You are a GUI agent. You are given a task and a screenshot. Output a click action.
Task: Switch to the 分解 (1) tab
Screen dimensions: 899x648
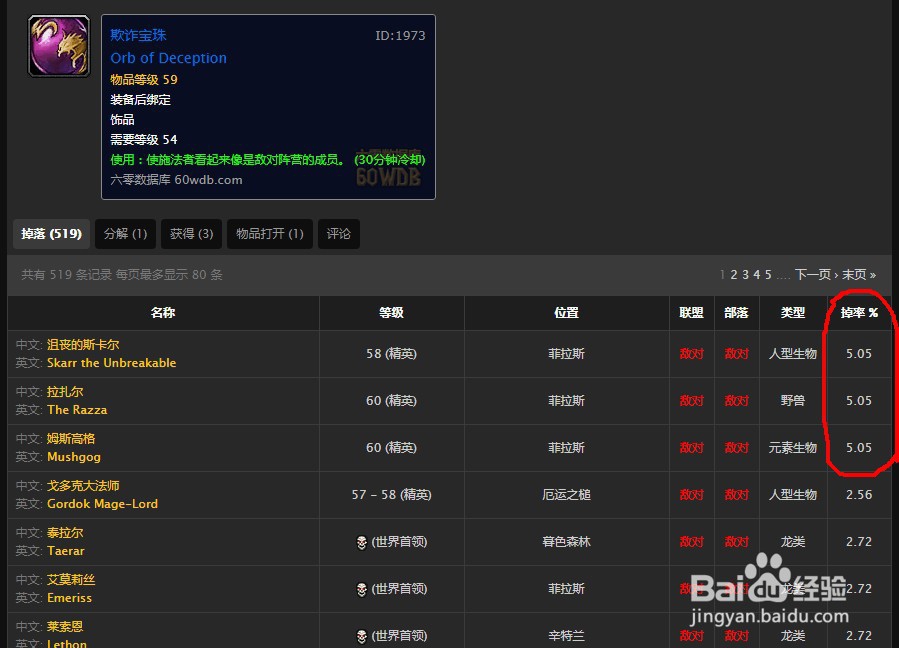[124, 233]
